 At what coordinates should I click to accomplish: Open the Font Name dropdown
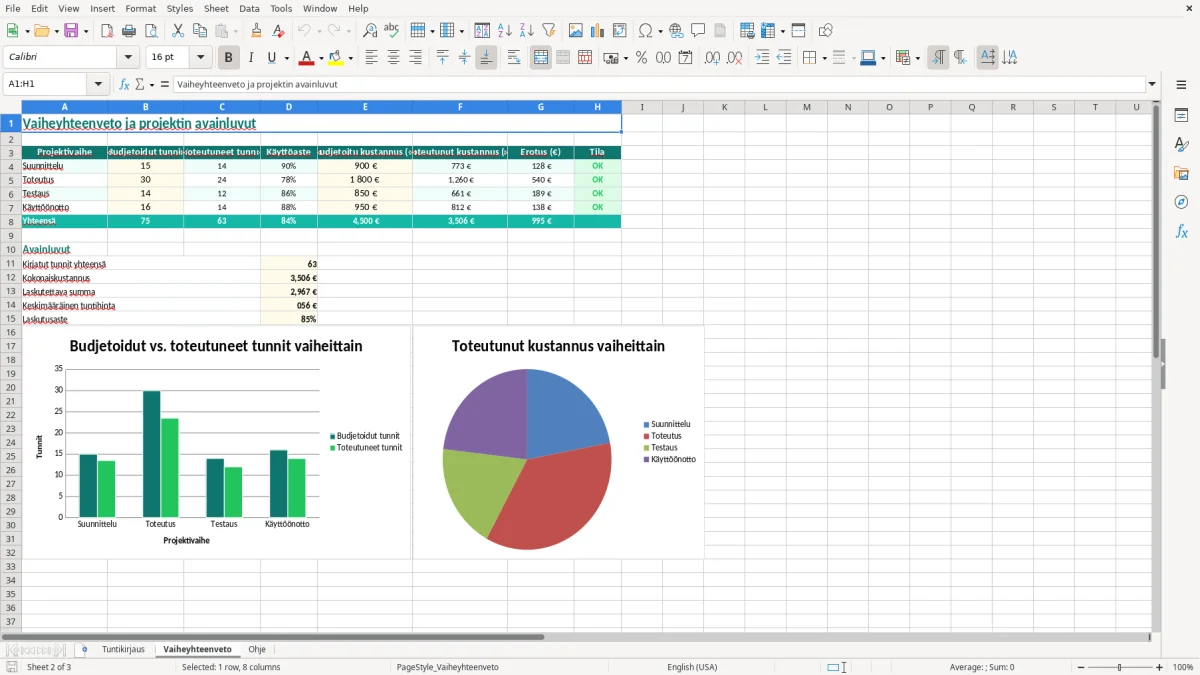pyautogui.click(x=127, y=58)
